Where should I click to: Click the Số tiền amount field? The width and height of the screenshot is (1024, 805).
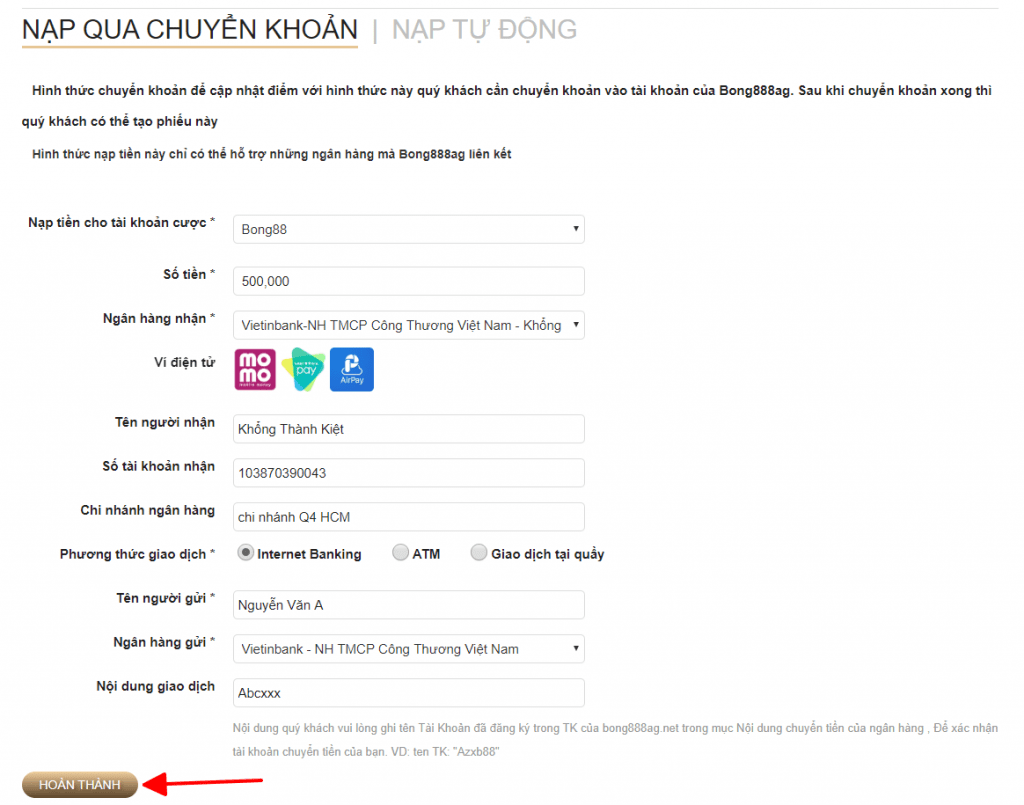pyautogui.click(x=407, y=280)
